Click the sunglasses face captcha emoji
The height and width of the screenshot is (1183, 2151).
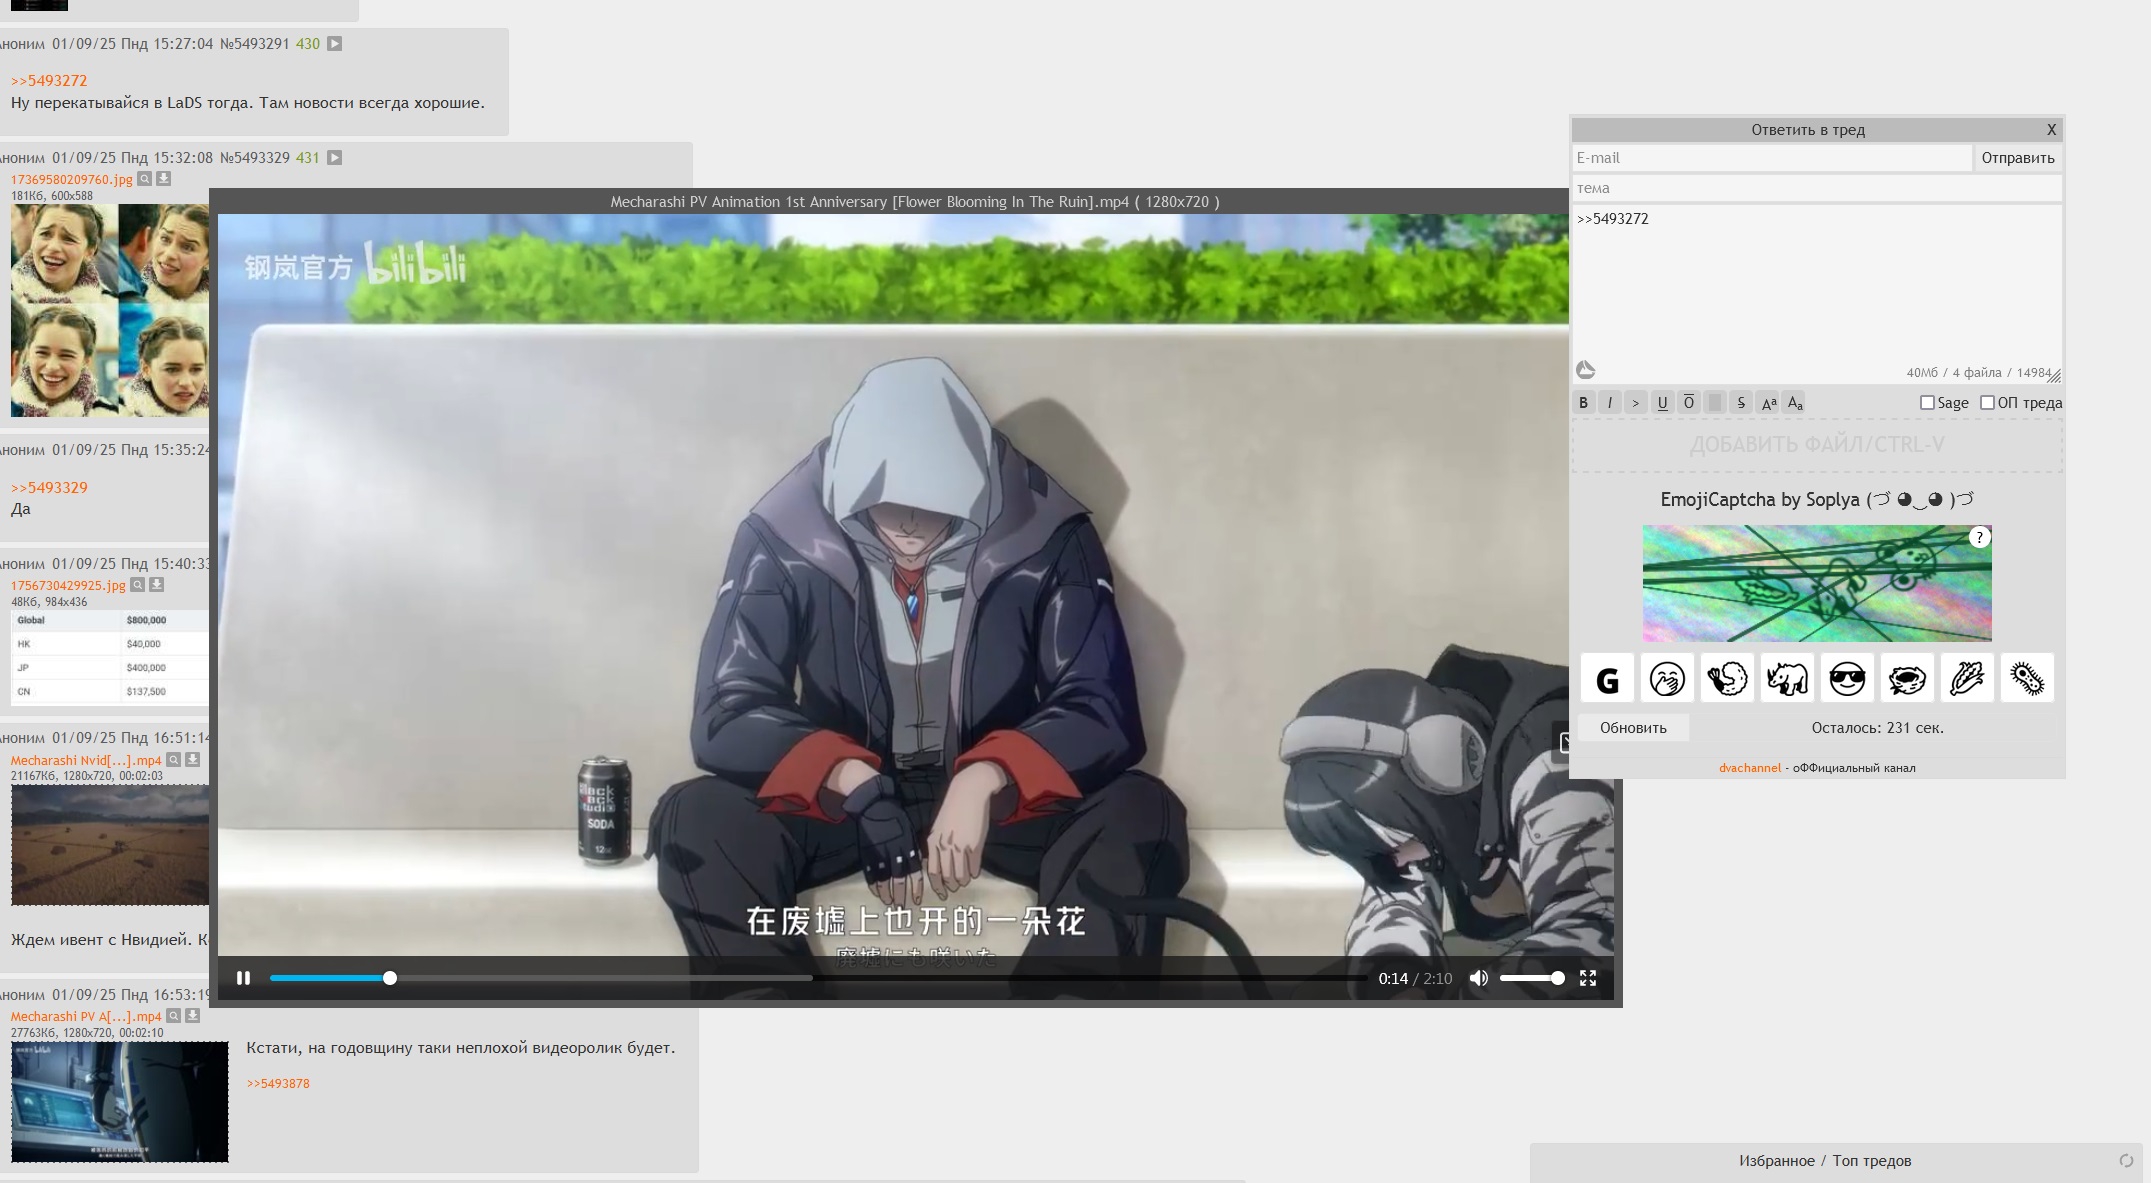click(x=1846, y=679)
